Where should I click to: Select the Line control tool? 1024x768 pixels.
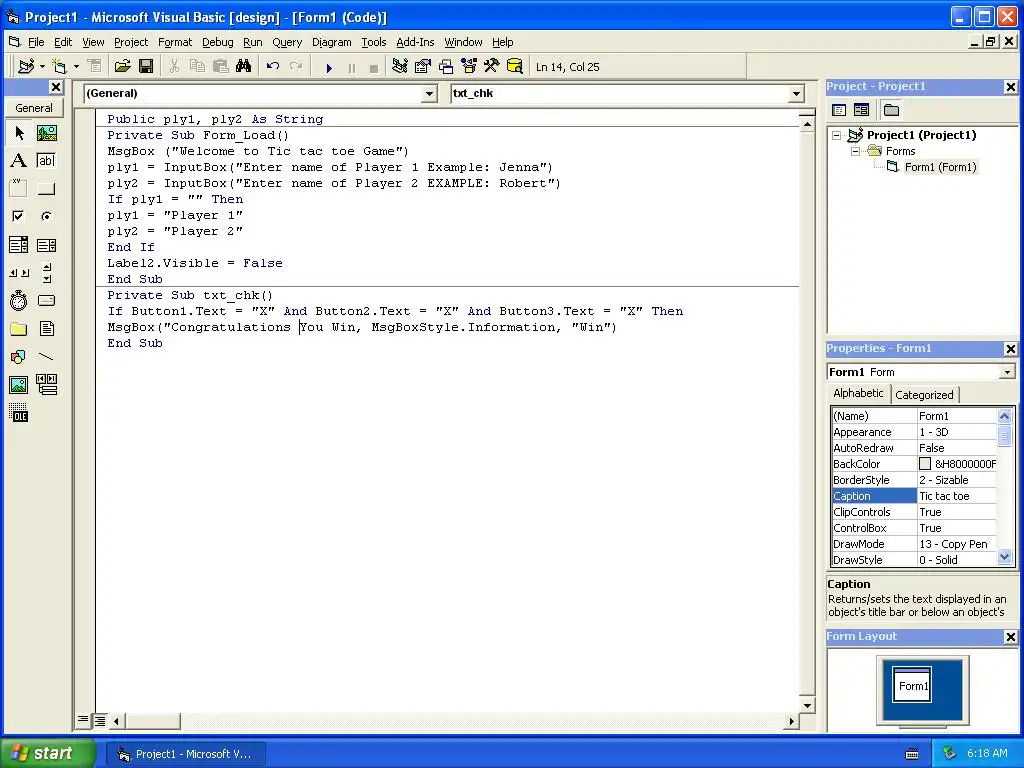(46, 357)
